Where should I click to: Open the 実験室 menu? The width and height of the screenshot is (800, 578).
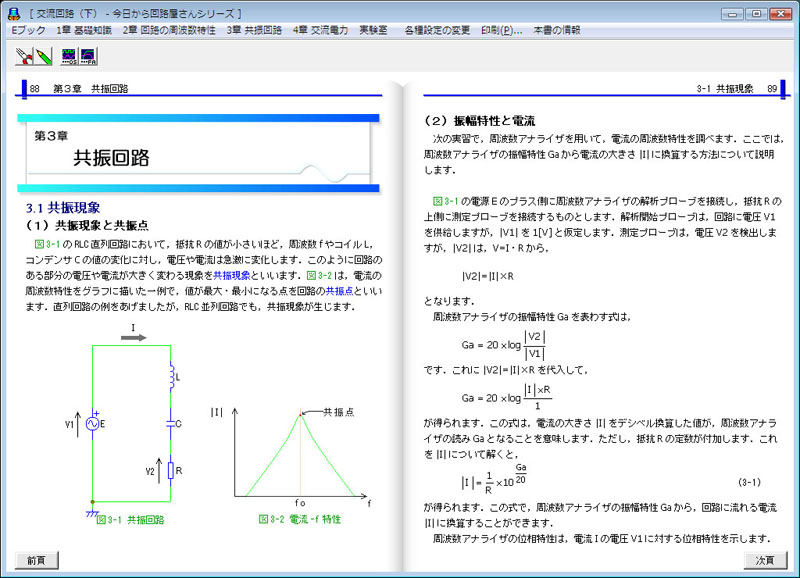(x=373, y=31)
